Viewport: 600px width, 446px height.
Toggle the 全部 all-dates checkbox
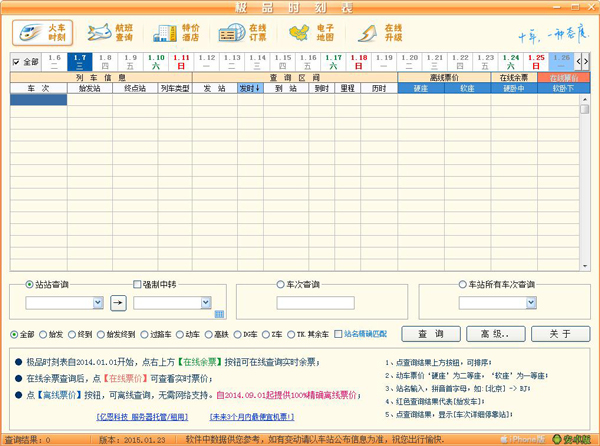point(16,62)
